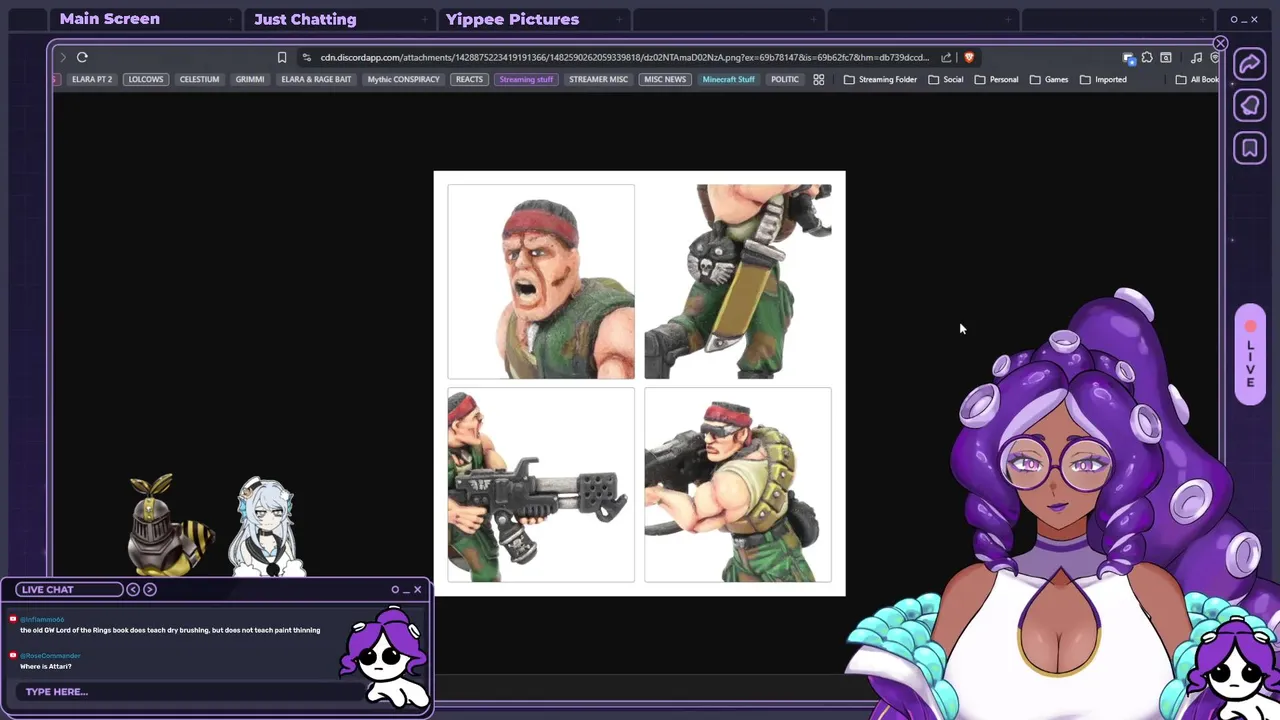Screen dimensions: 1280x720
Task: Open the LOLCOWS bookmark
Action: pos(146,79)
